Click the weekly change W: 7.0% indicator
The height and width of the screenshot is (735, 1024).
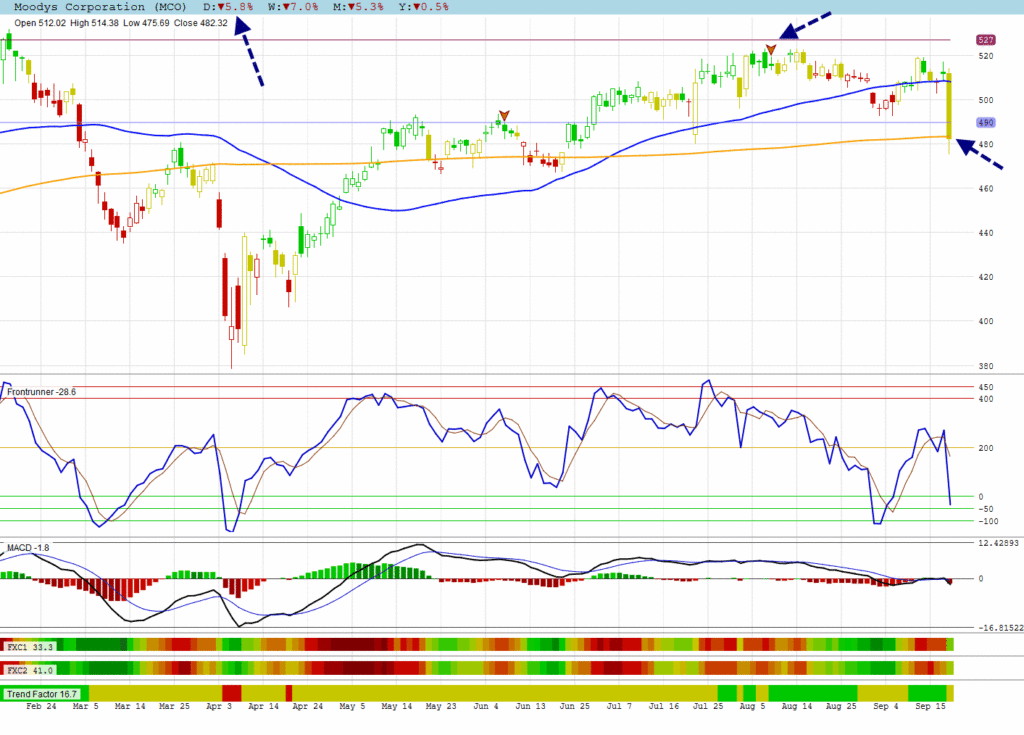point(297,6)
